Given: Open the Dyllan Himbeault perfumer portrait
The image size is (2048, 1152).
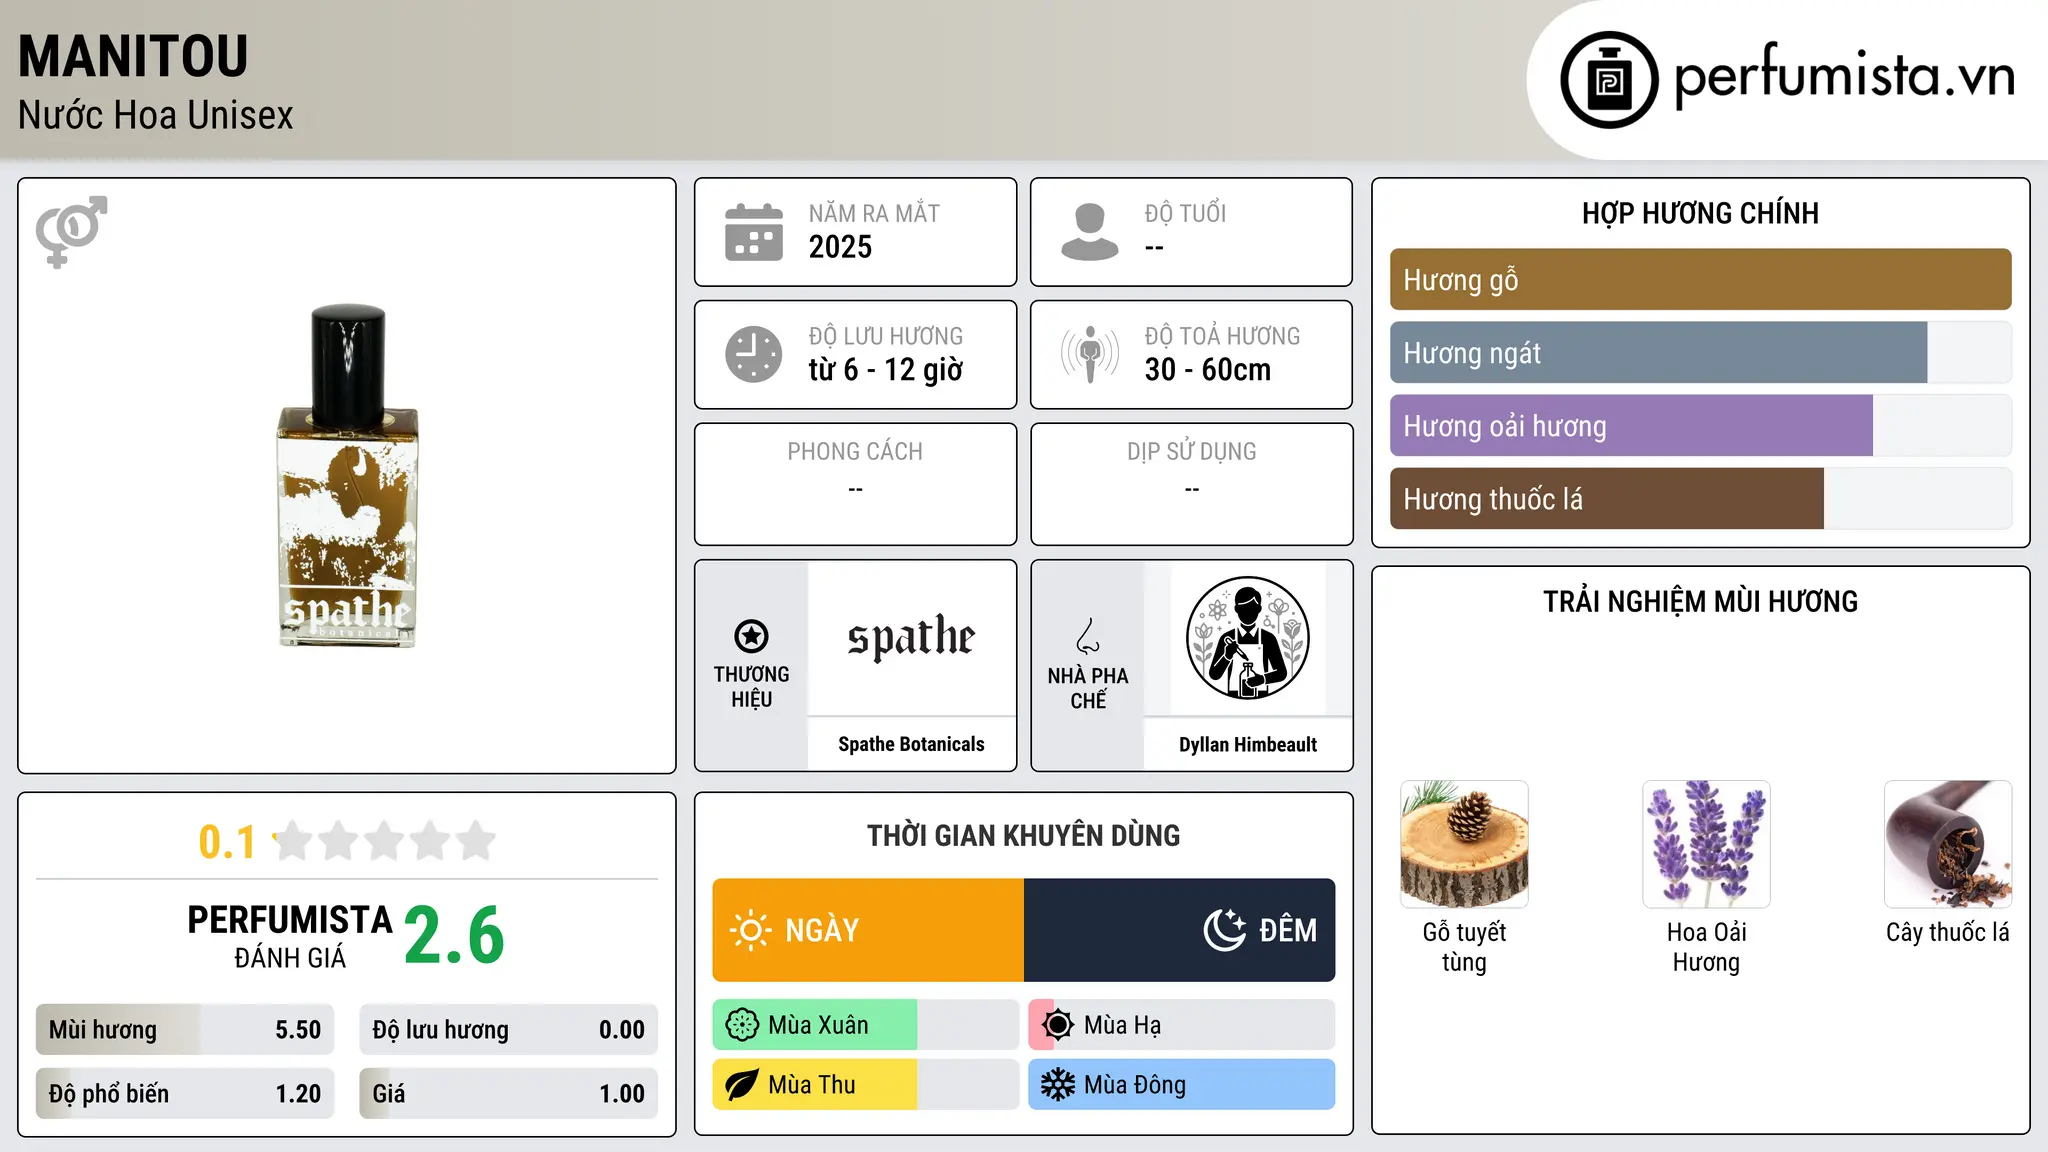Looking at the screenshot, I should coord(1247,638).
